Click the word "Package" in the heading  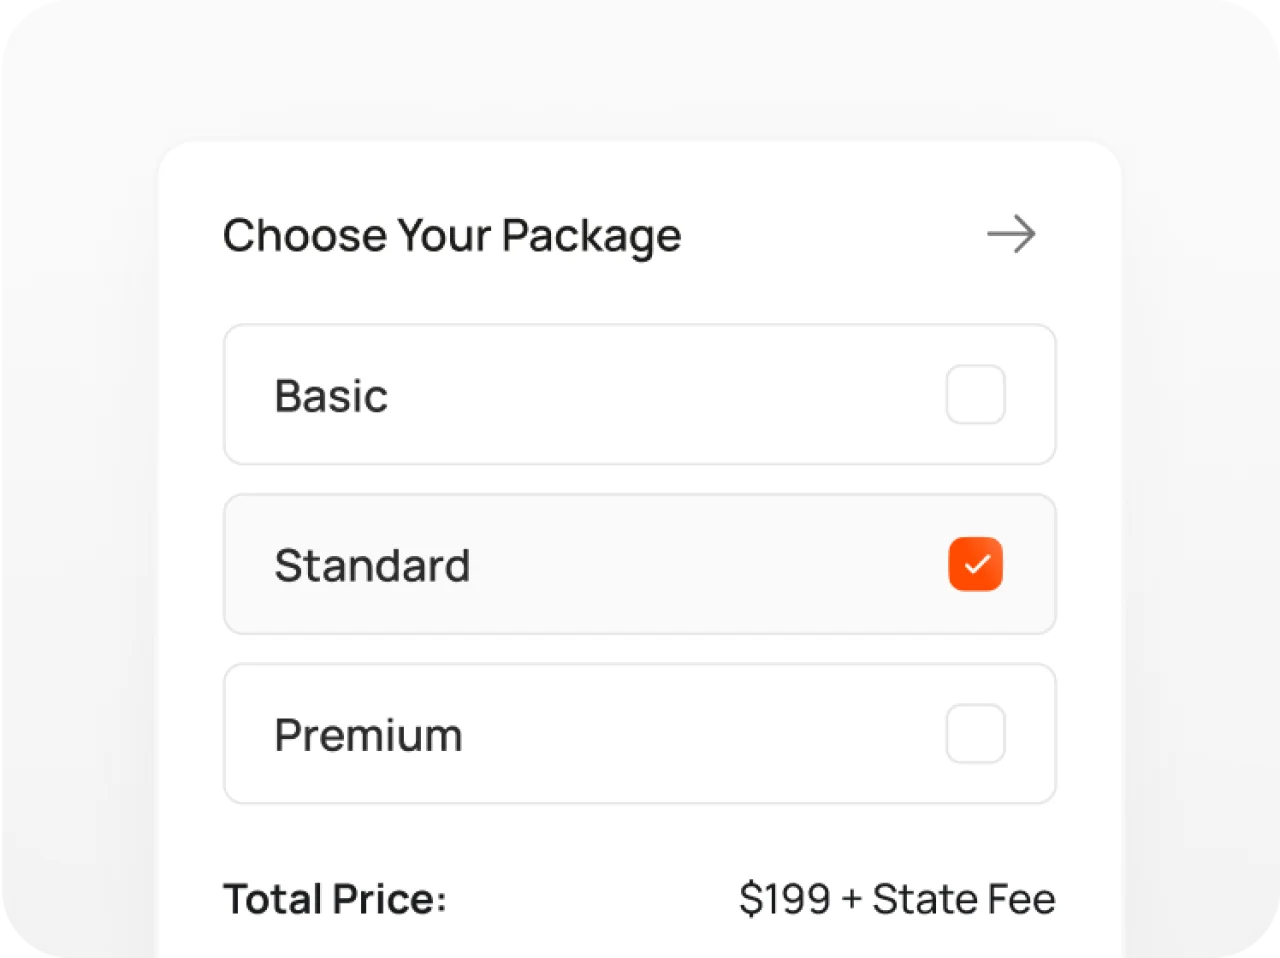click(591, 237)
